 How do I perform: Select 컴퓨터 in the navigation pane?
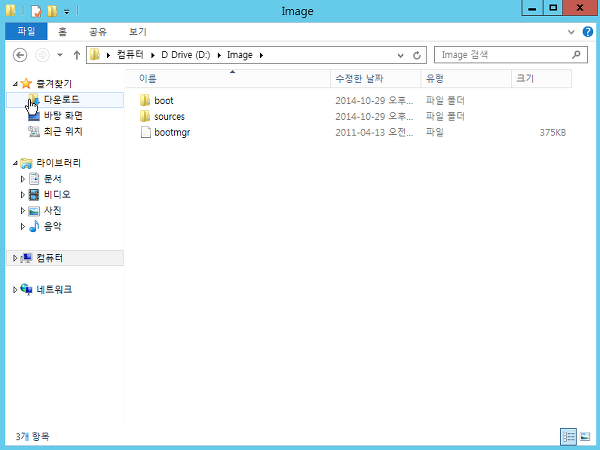click(x=49, y=258)
